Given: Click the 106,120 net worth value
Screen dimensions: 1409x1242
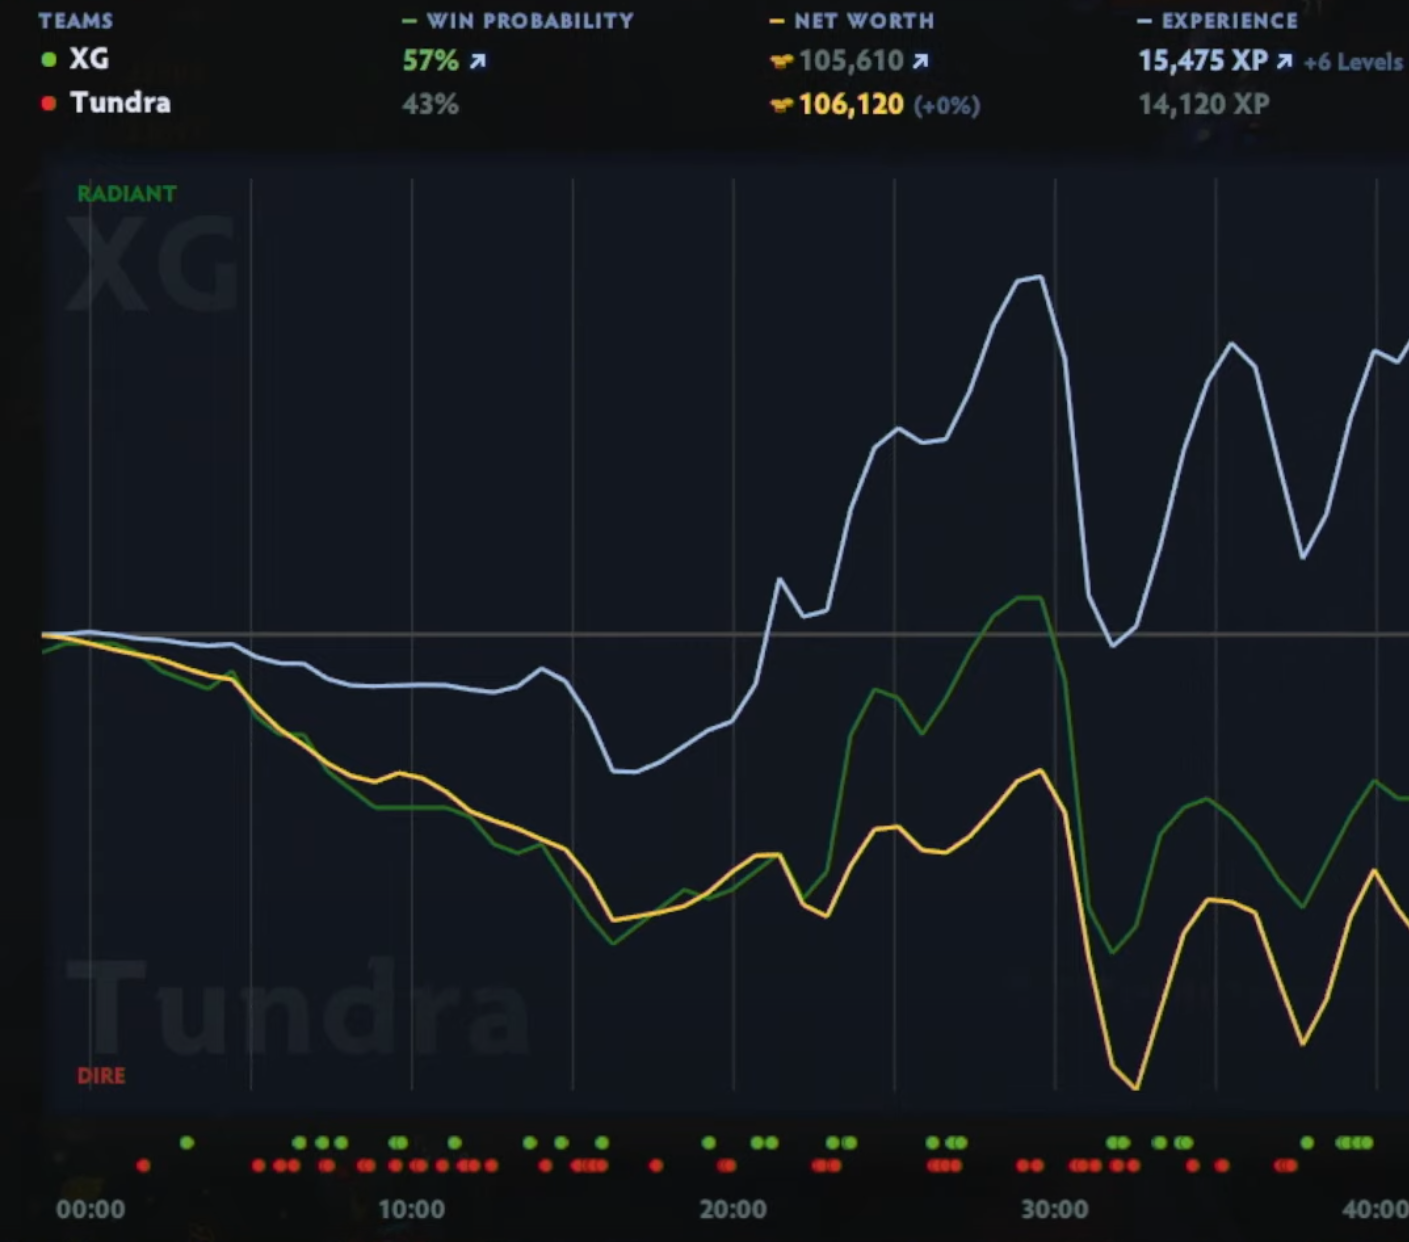Looking at the screenshot, I should coord(851,105).
